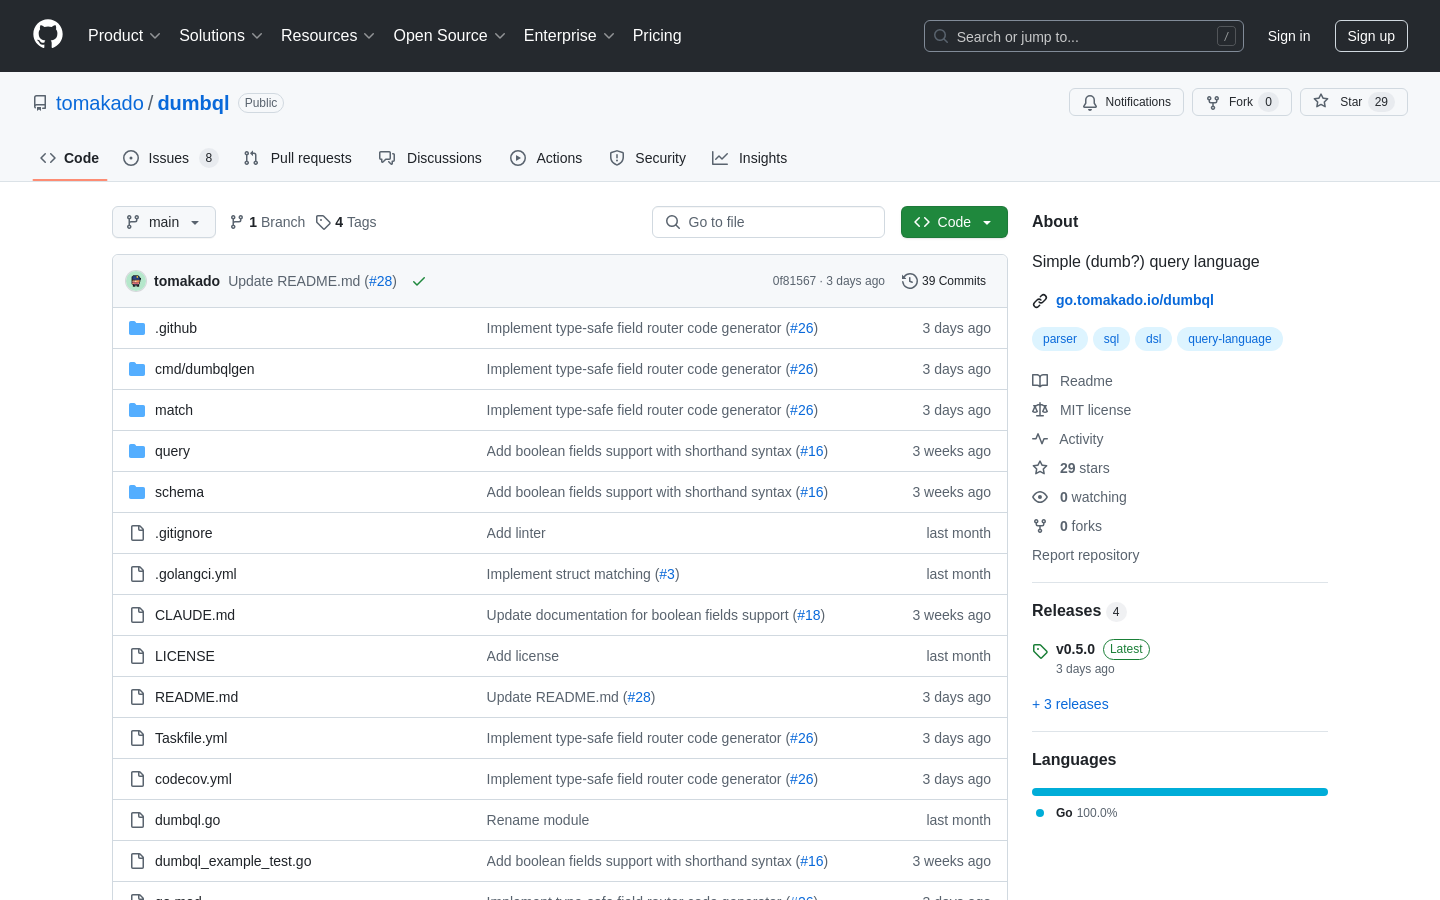This screenshot has width=1440, height=900.
Task: Go to the Pricing page
Action: click(x=657, y=36)
